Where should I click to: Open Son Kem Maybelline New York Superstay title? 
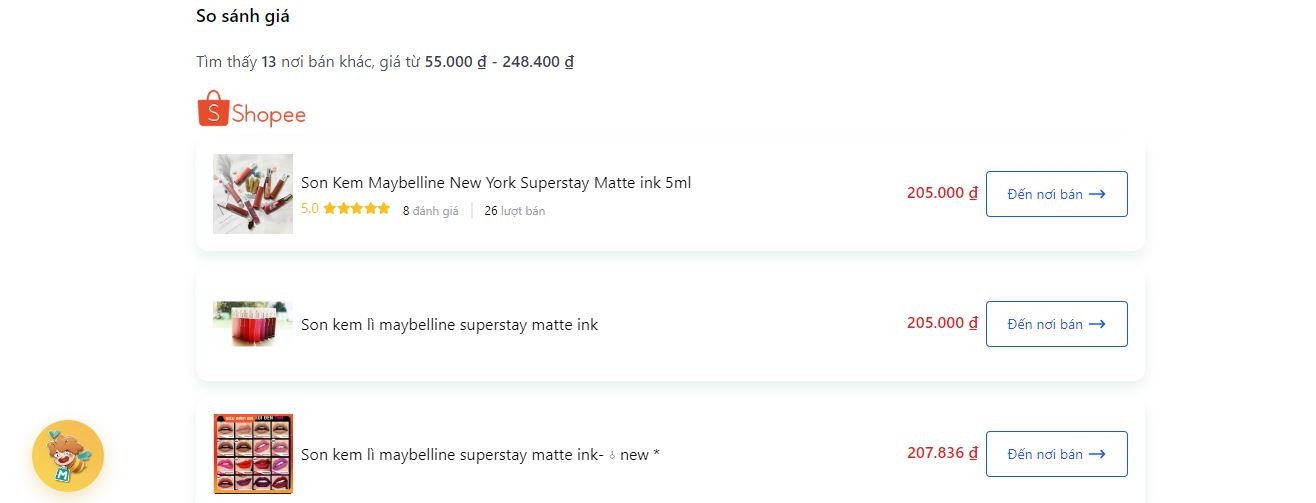point(496,183)
